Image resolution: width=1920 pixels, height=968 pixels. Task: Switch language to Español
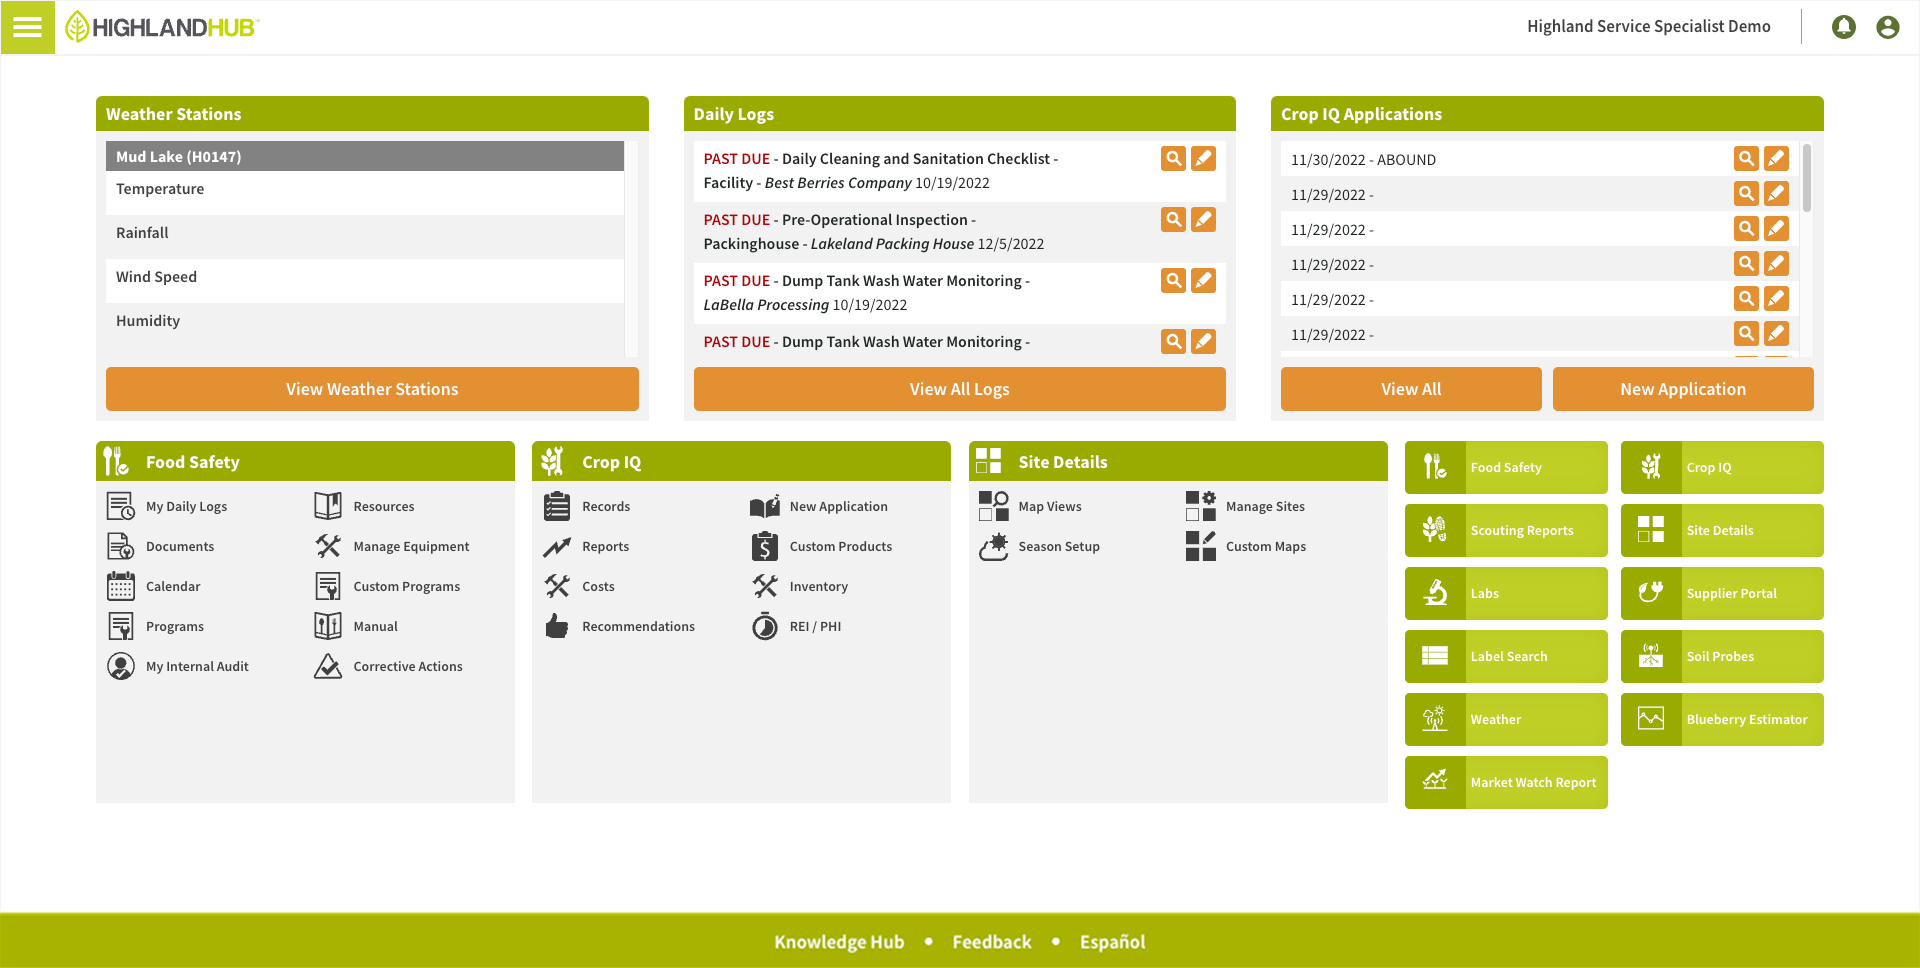pos(1112,941)
